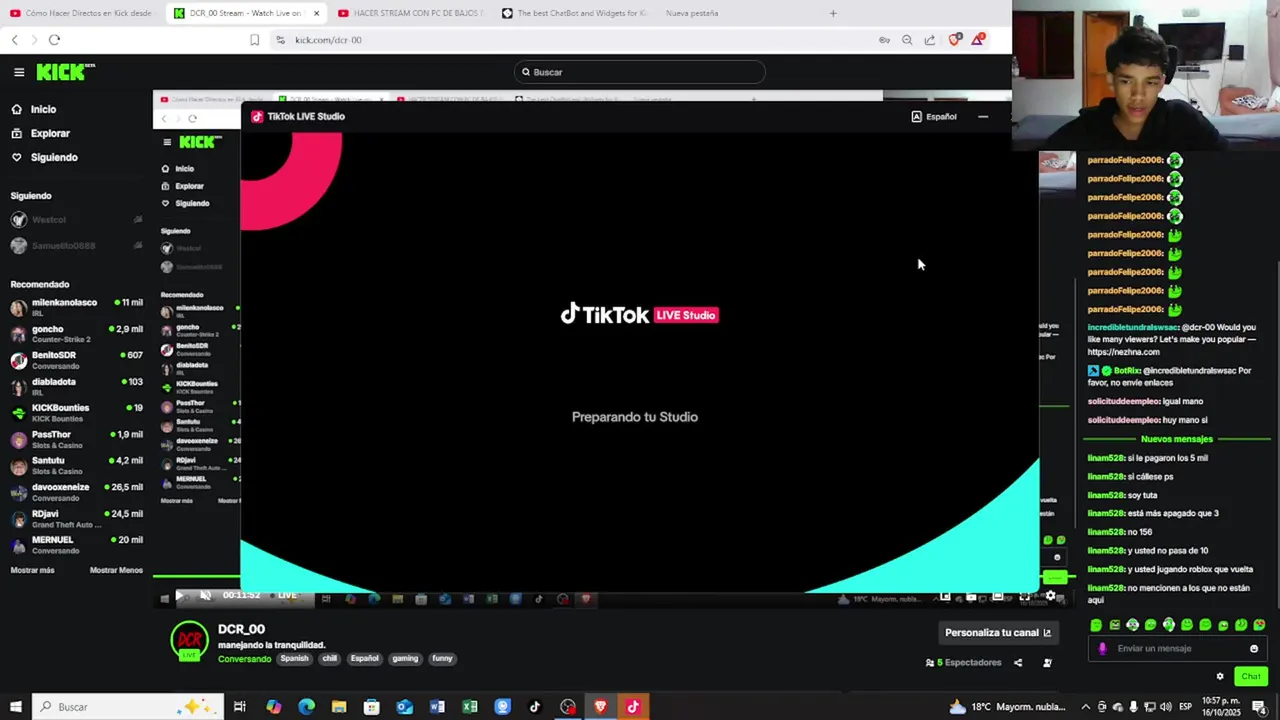Expand list with Mostrar más
The image size is (1280, 720).
(32, 570)
